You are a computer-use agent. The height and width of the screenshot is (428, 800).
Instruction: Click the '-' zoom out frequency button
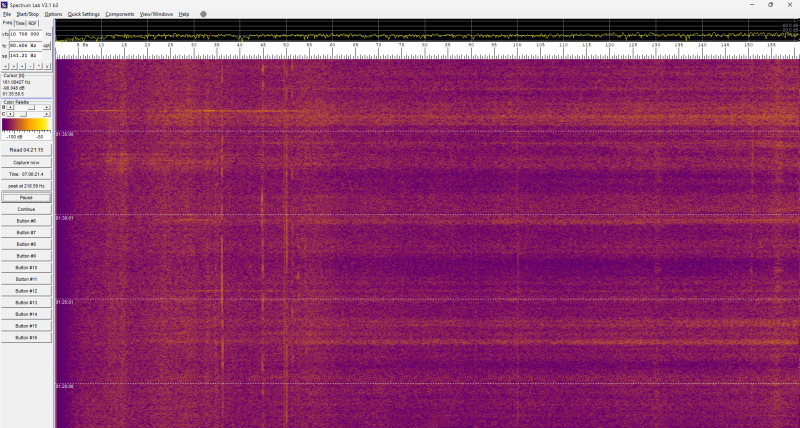(x=30, y=66)
